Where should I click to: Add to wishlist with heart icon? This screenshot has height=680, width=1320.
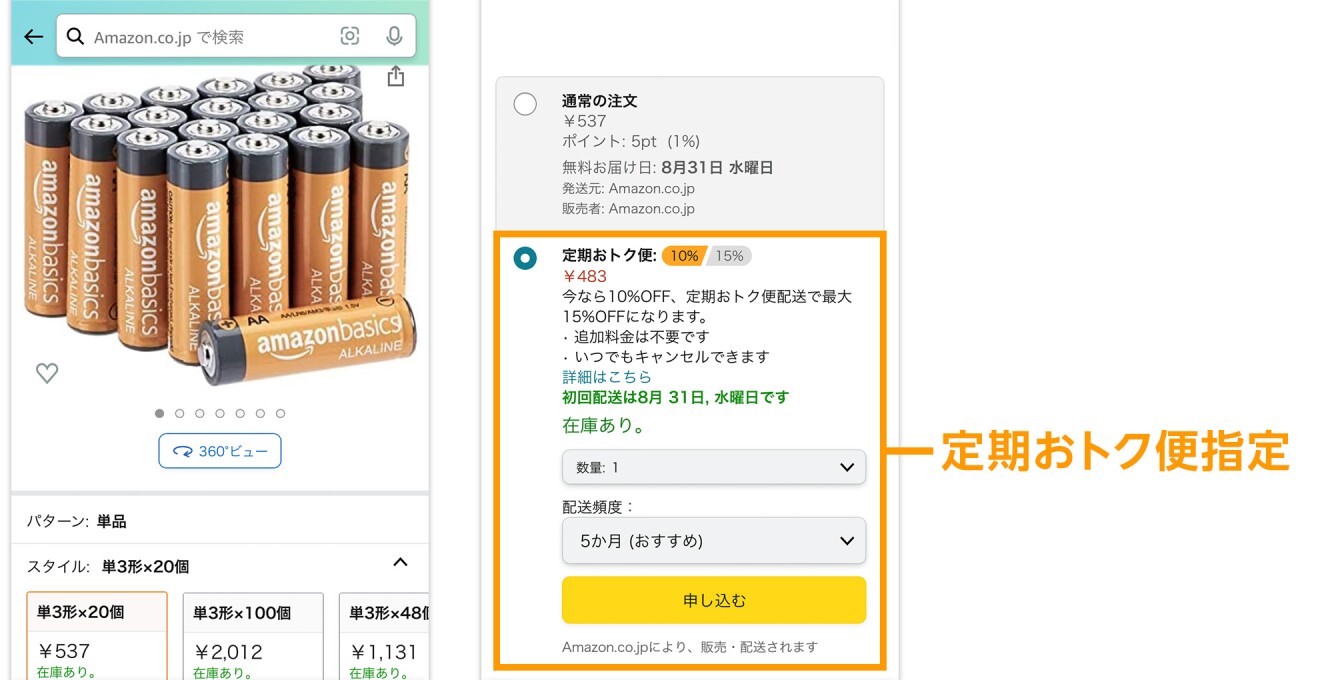click(x=47, y=373)
